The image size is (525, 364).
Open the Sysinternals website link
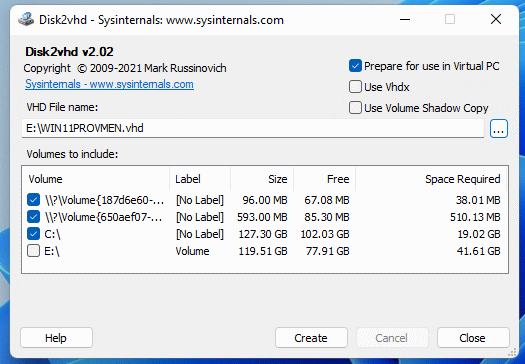[x=109, y=84]
